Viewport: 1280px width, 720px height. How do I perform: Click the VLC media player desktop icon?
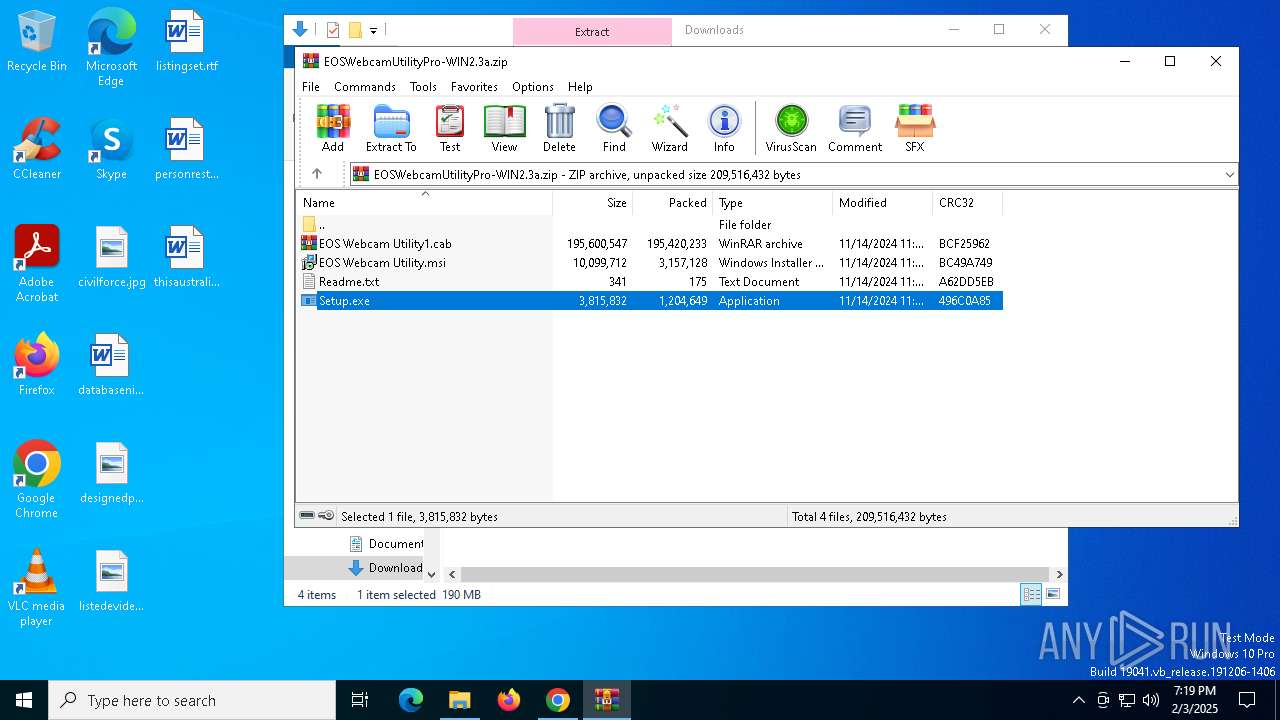[37, 588]
